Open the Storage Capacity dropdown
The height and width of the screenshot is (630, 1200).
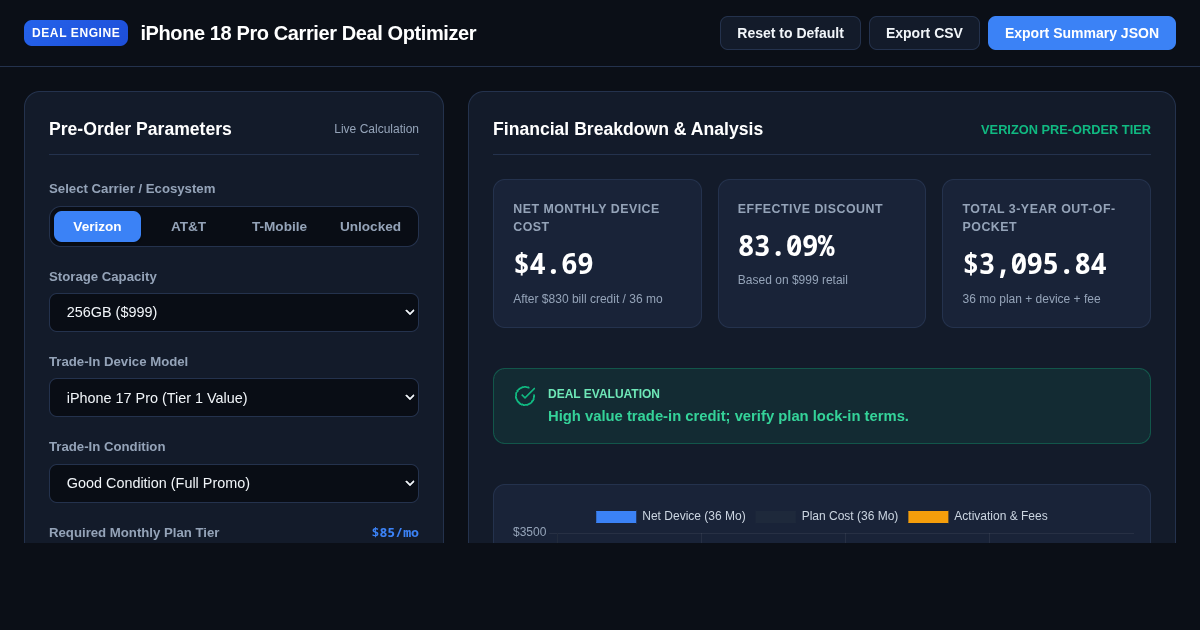coord(234,312)
